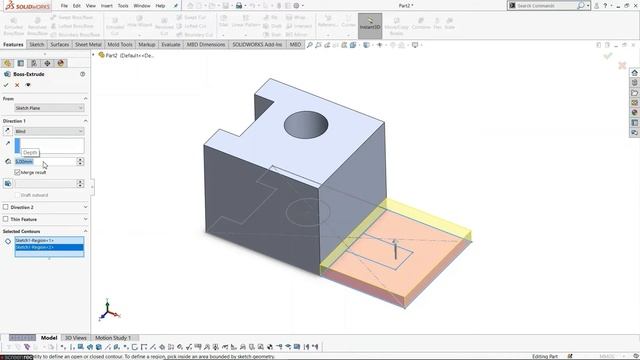Open ConfigurationManager tab icon
Image resolution: width=640 pixels, height=360 pixels.
tap(34, 63)
